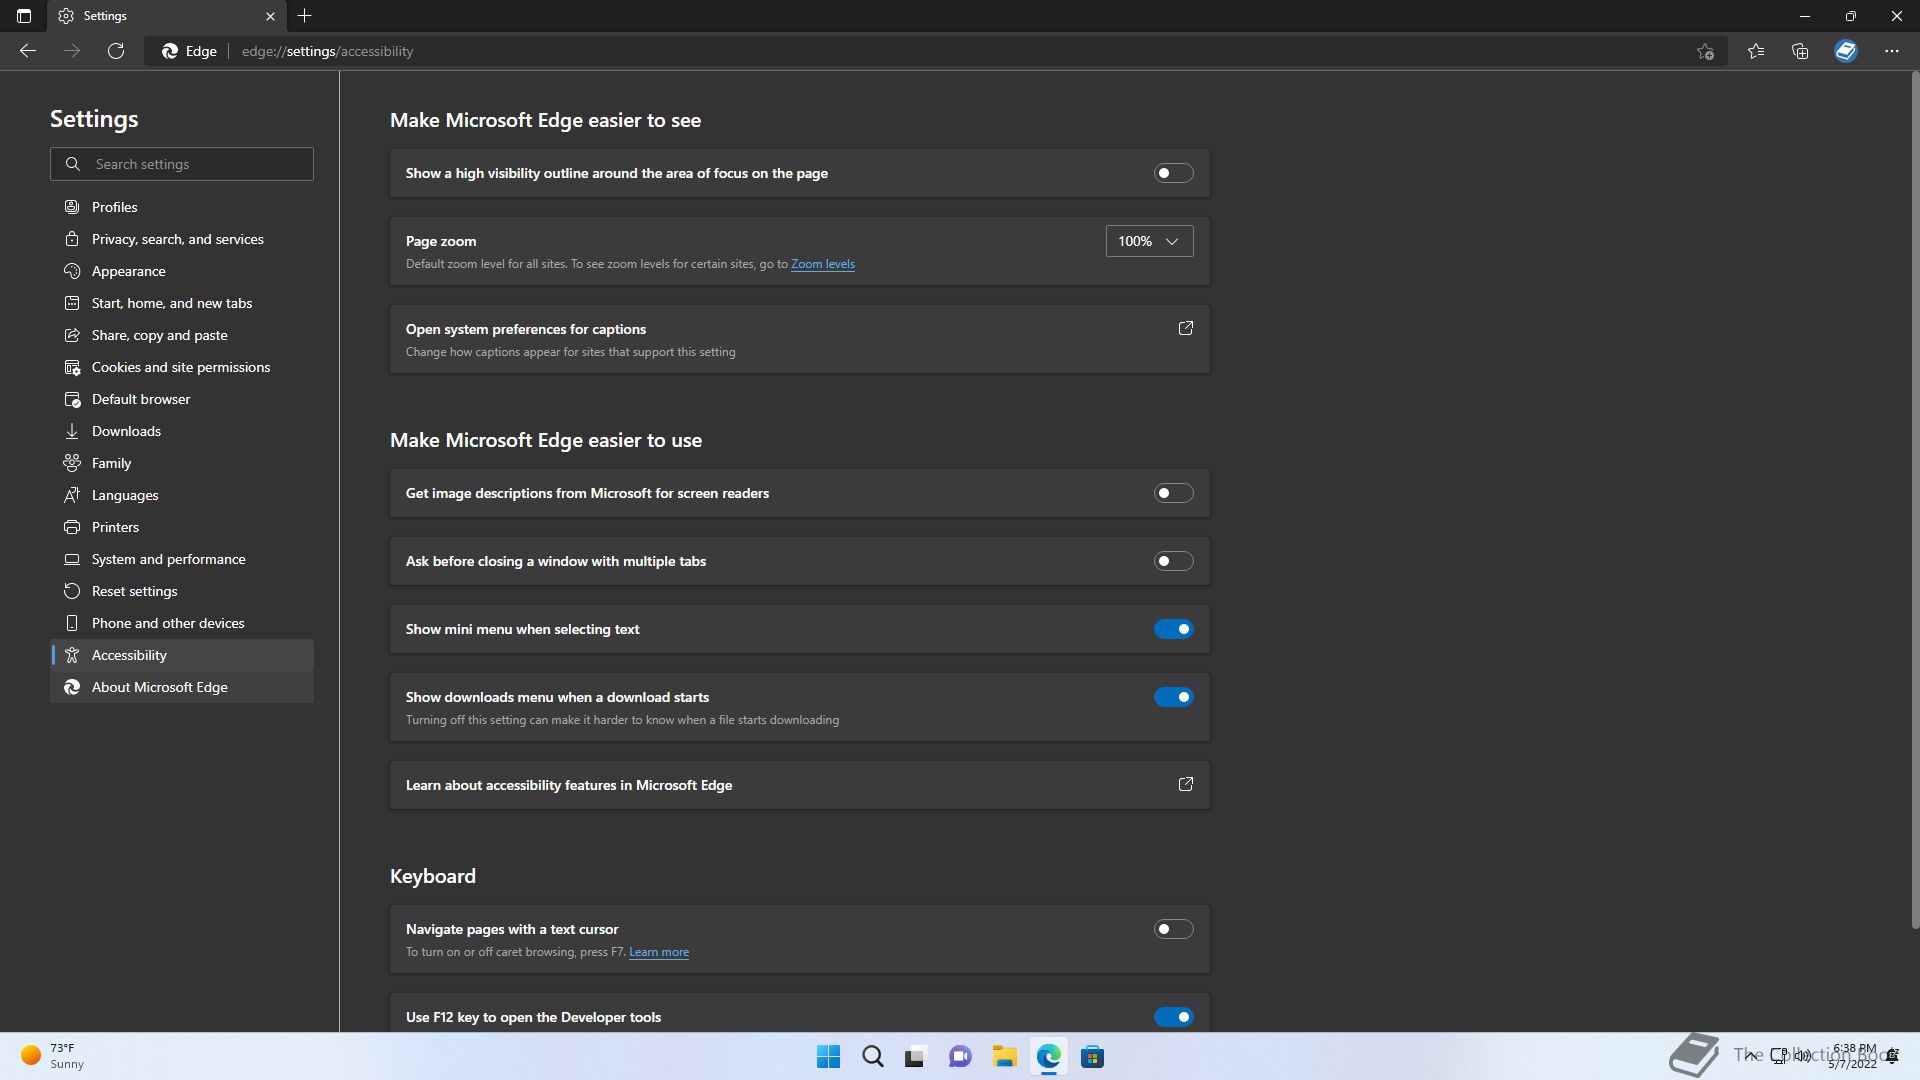Open the Page zoom 100% dropdown
1920x1080 pixels.
pos(1149,241)
